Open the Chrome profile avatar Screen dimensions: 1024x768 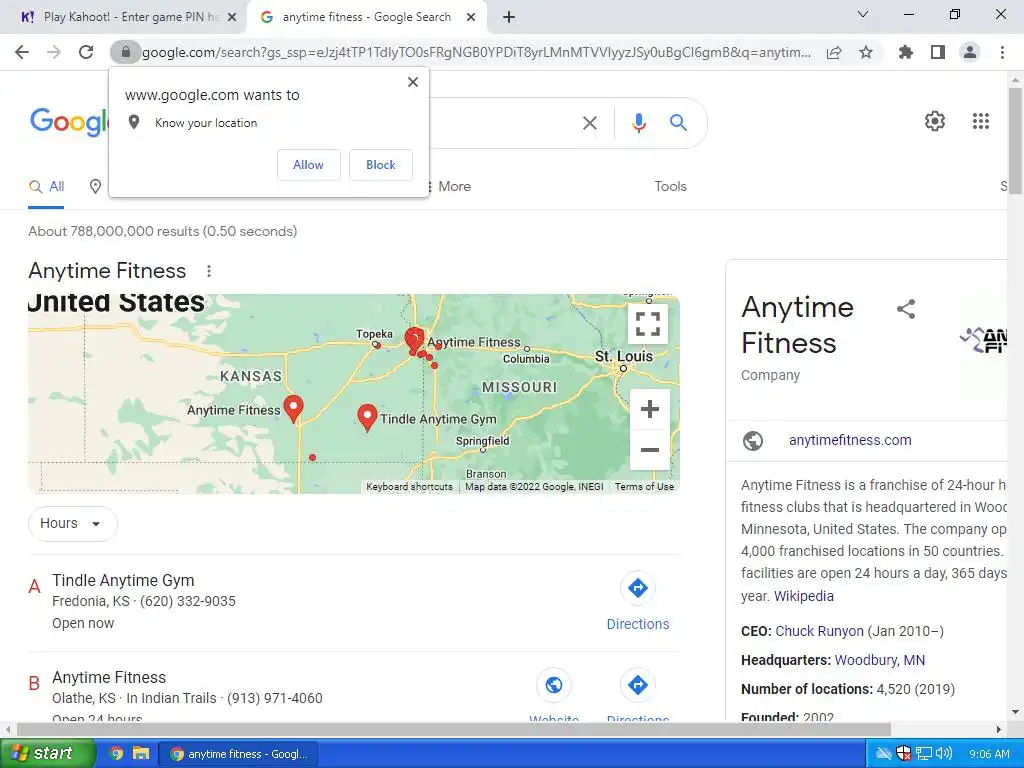[970, 52]
